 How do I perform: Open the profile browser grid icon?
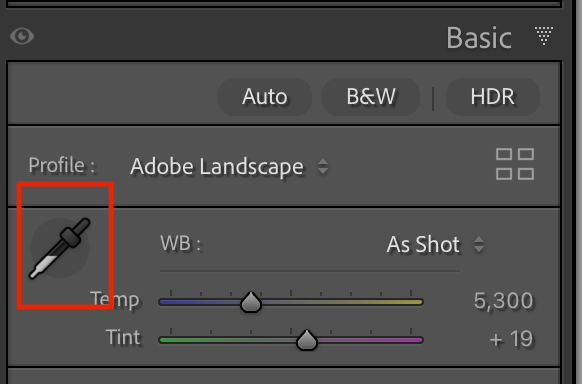pyautogui.click(x=515, y=164)
